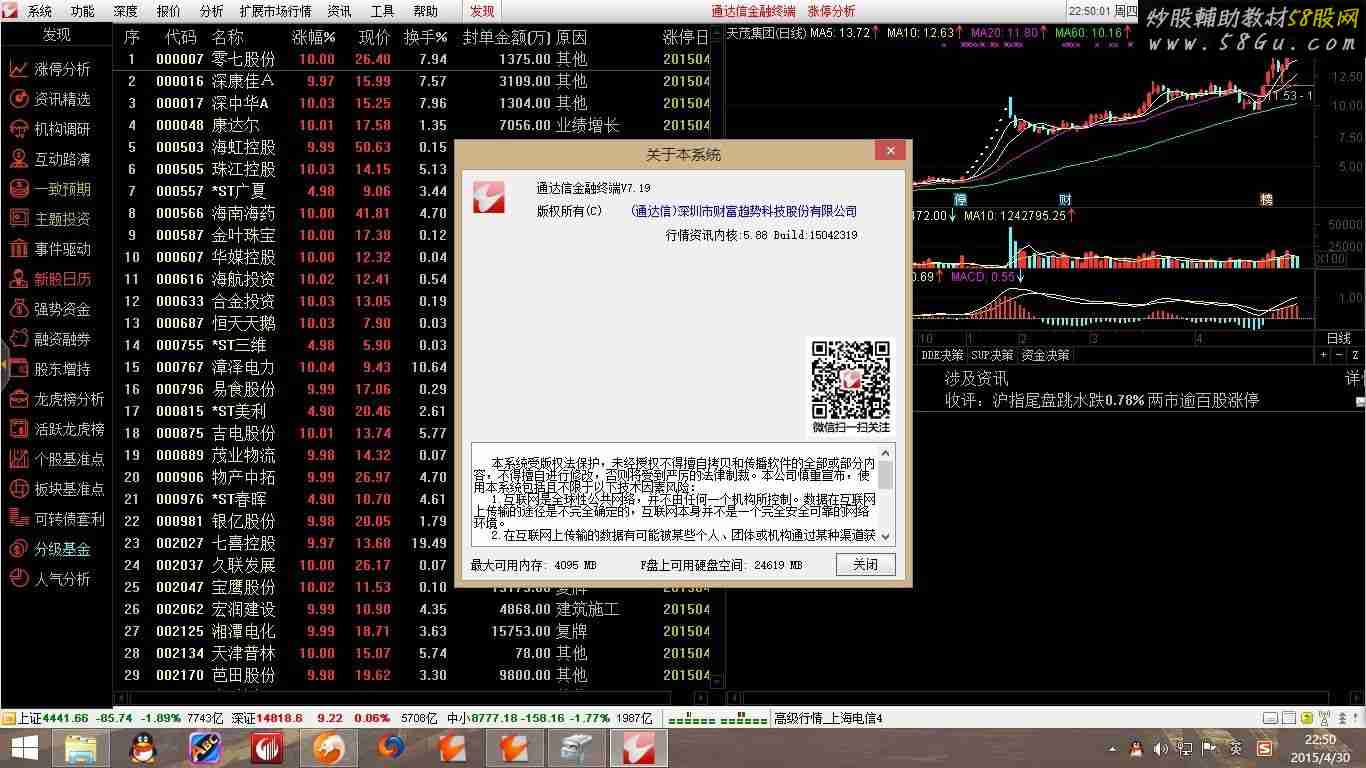Open the 深圳市财富趋势科技股份有限公司 link
Viewport: 1366px width, 768px height.
click(744, 211)
